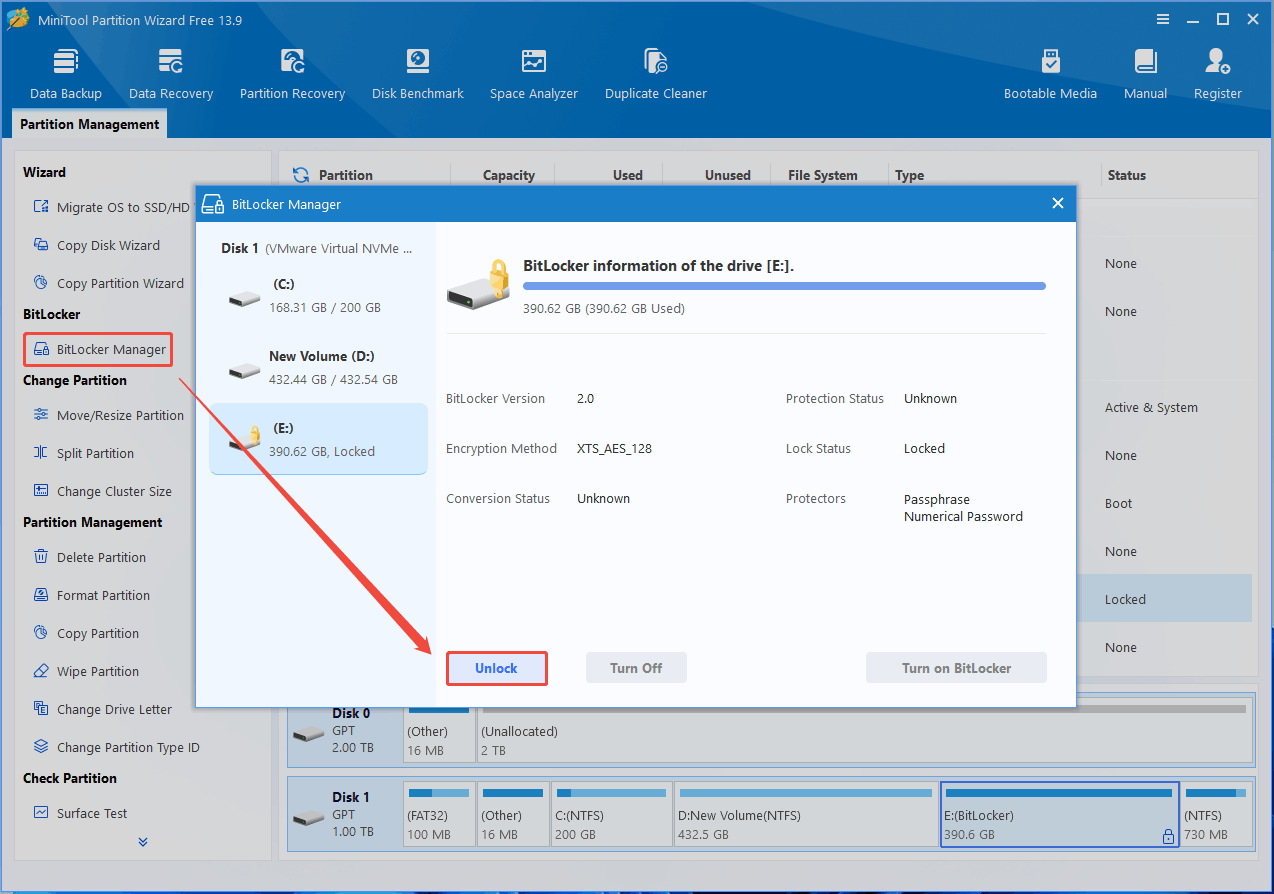Select Disk 0 in the disk map

tap(344, 732)
